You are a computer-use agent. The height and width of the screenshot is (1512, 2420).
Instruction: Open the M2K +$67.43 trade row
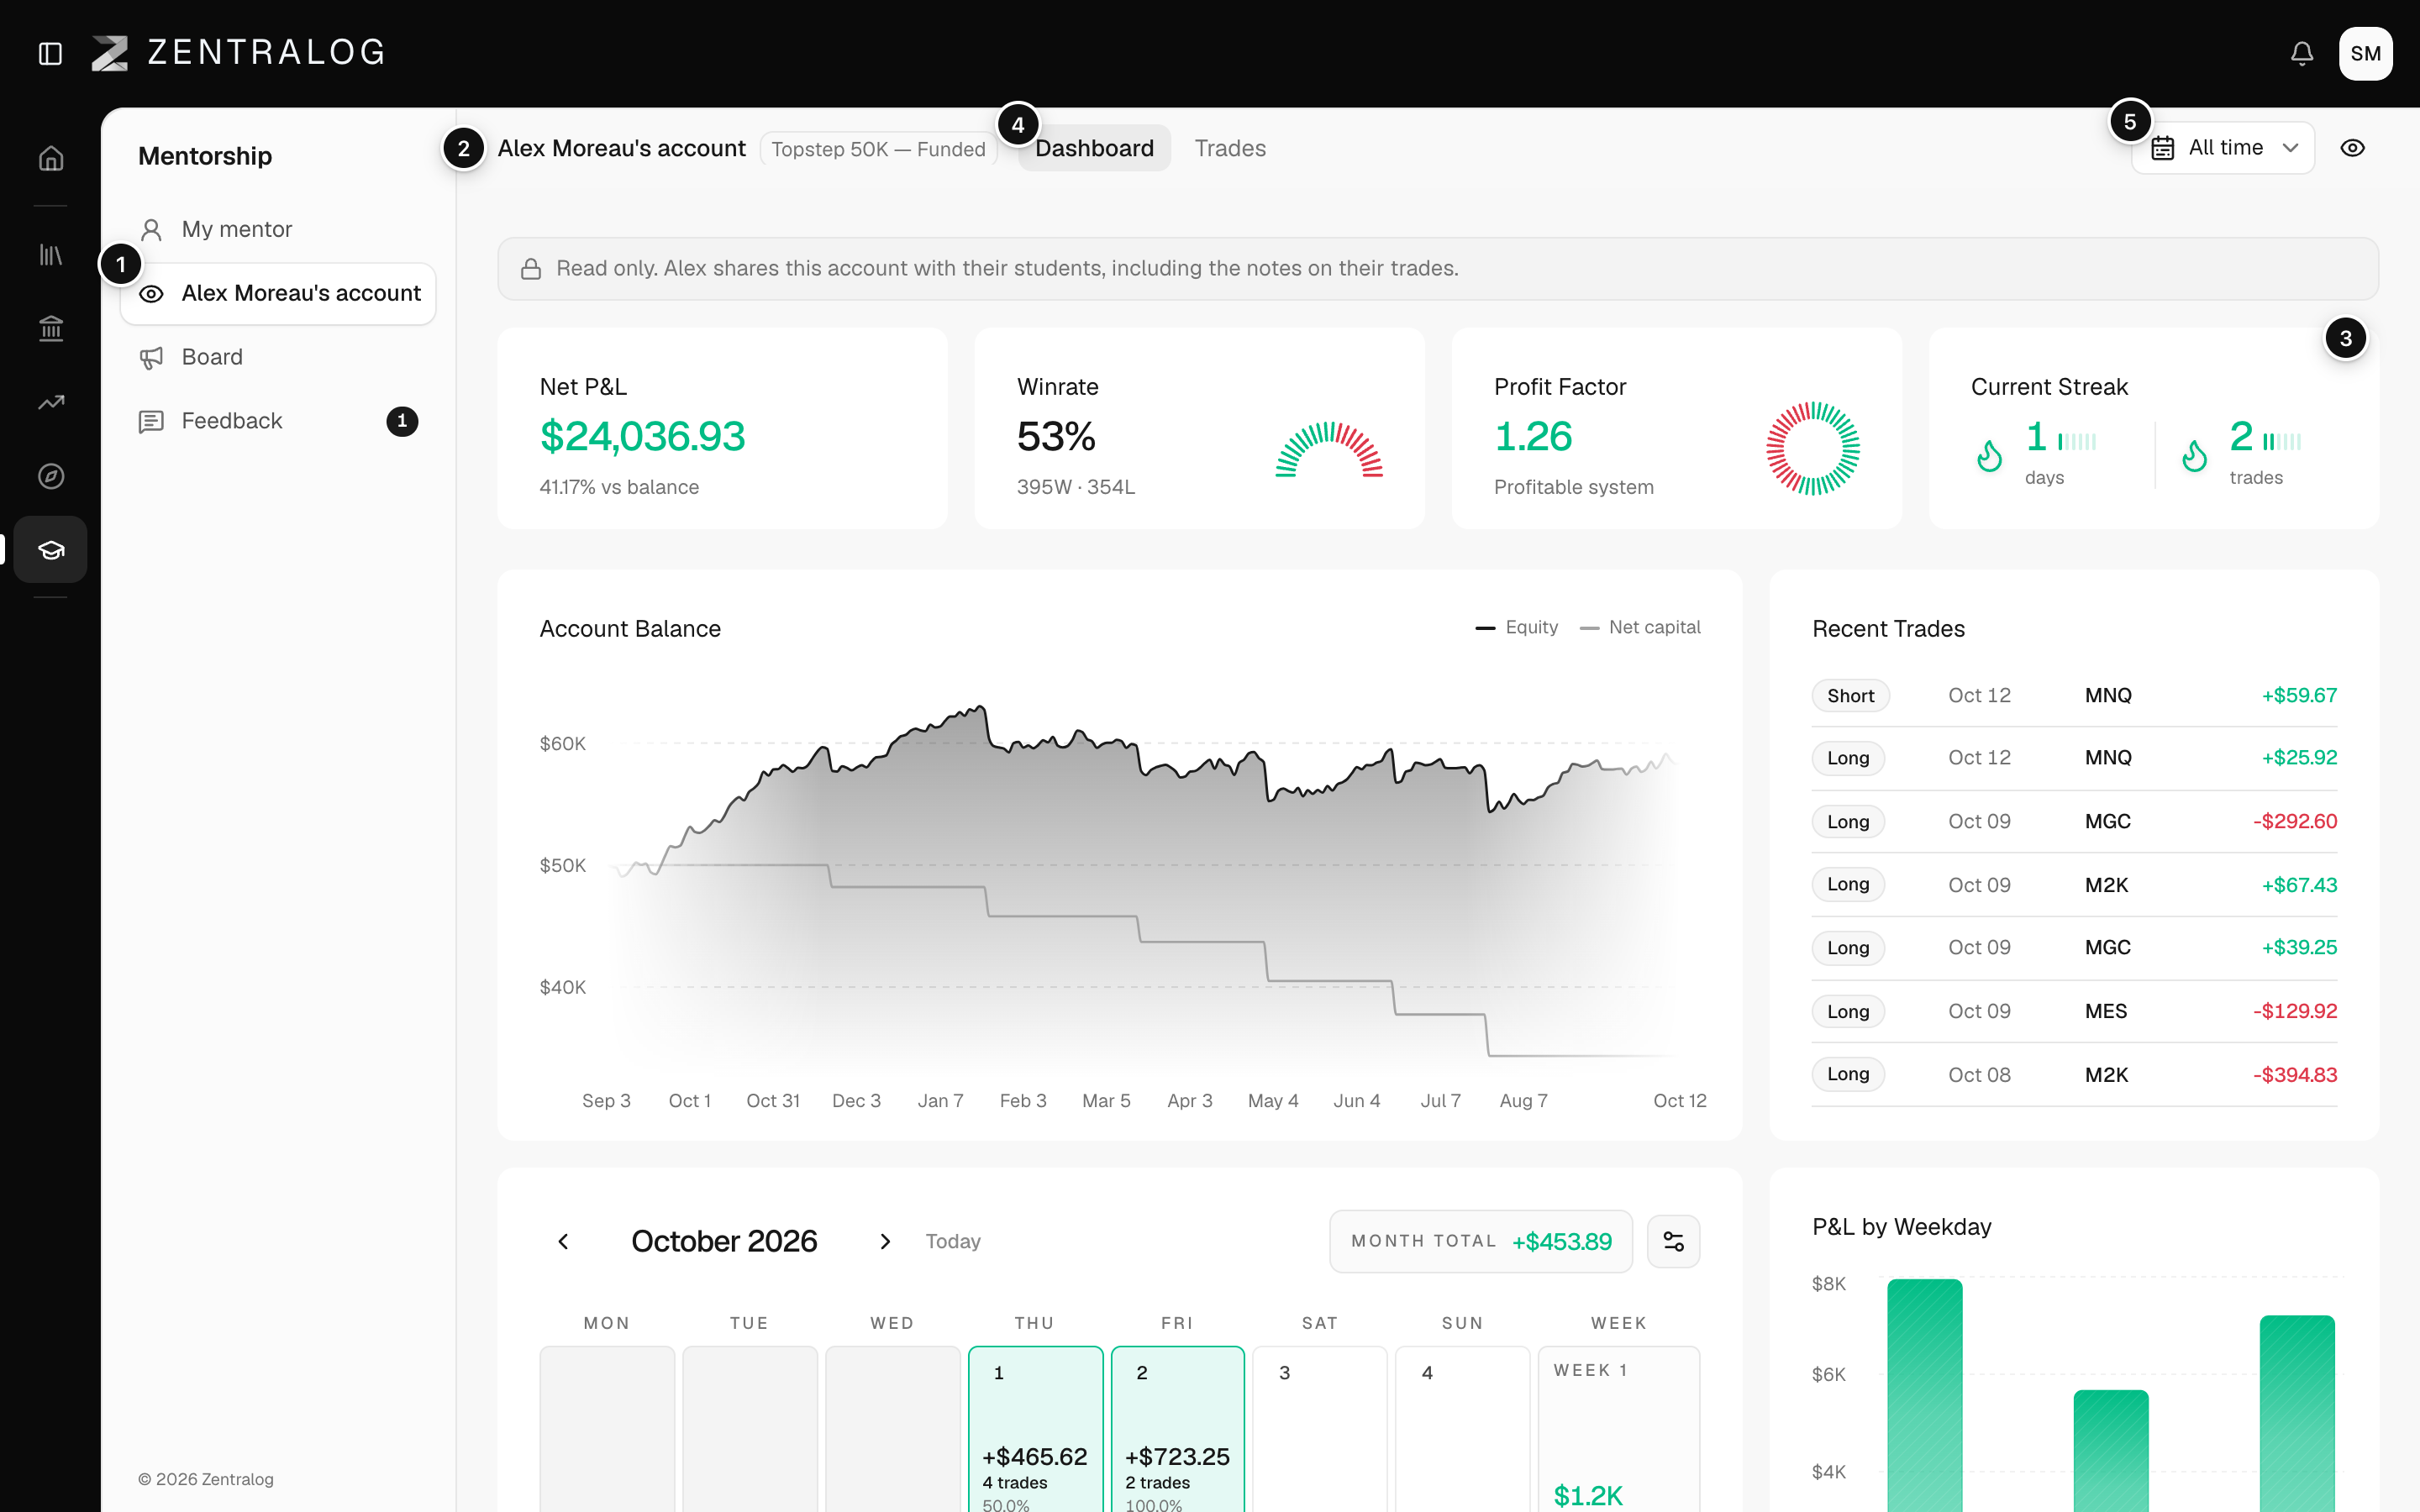[x=2074, y=885]
